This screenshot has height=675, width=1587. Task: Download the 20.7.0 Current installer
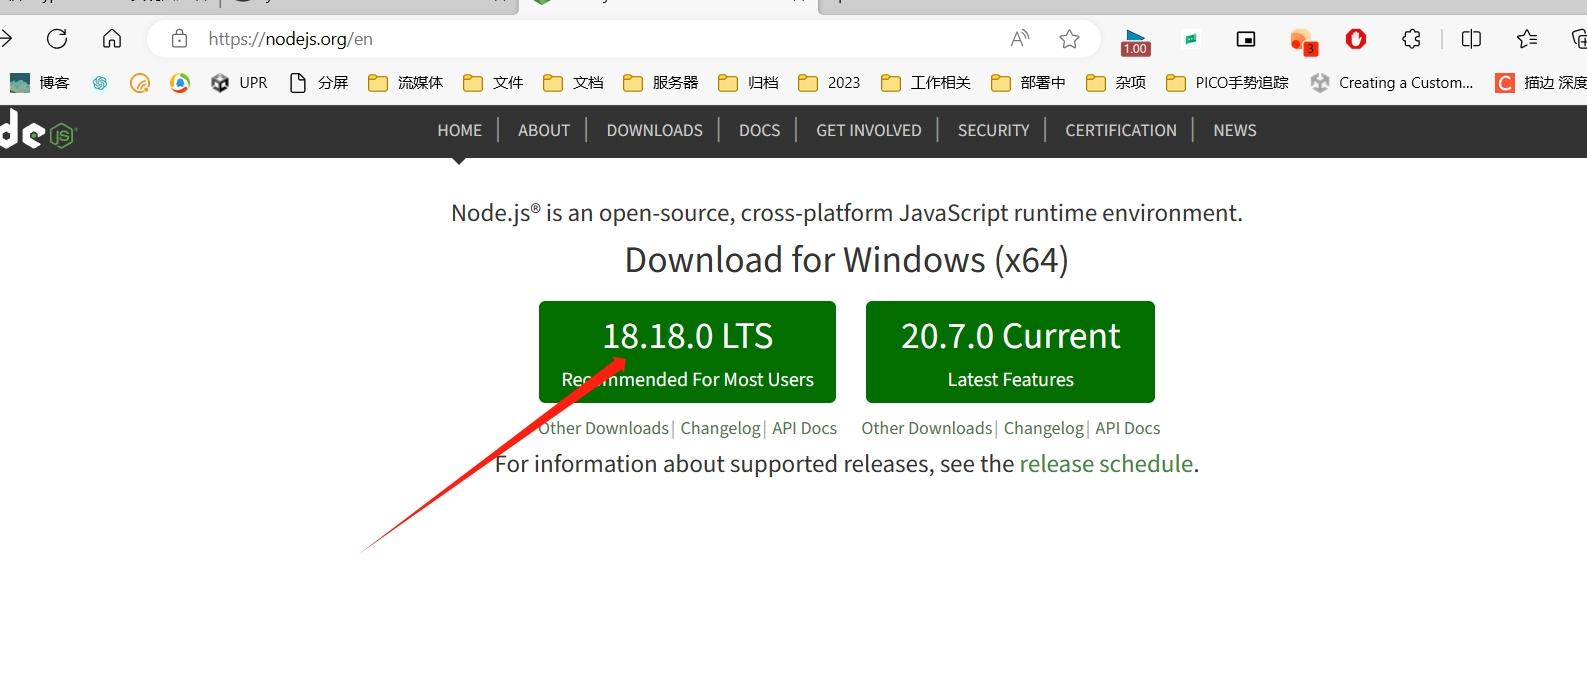pyautogui.click(x=1010, y=352)
